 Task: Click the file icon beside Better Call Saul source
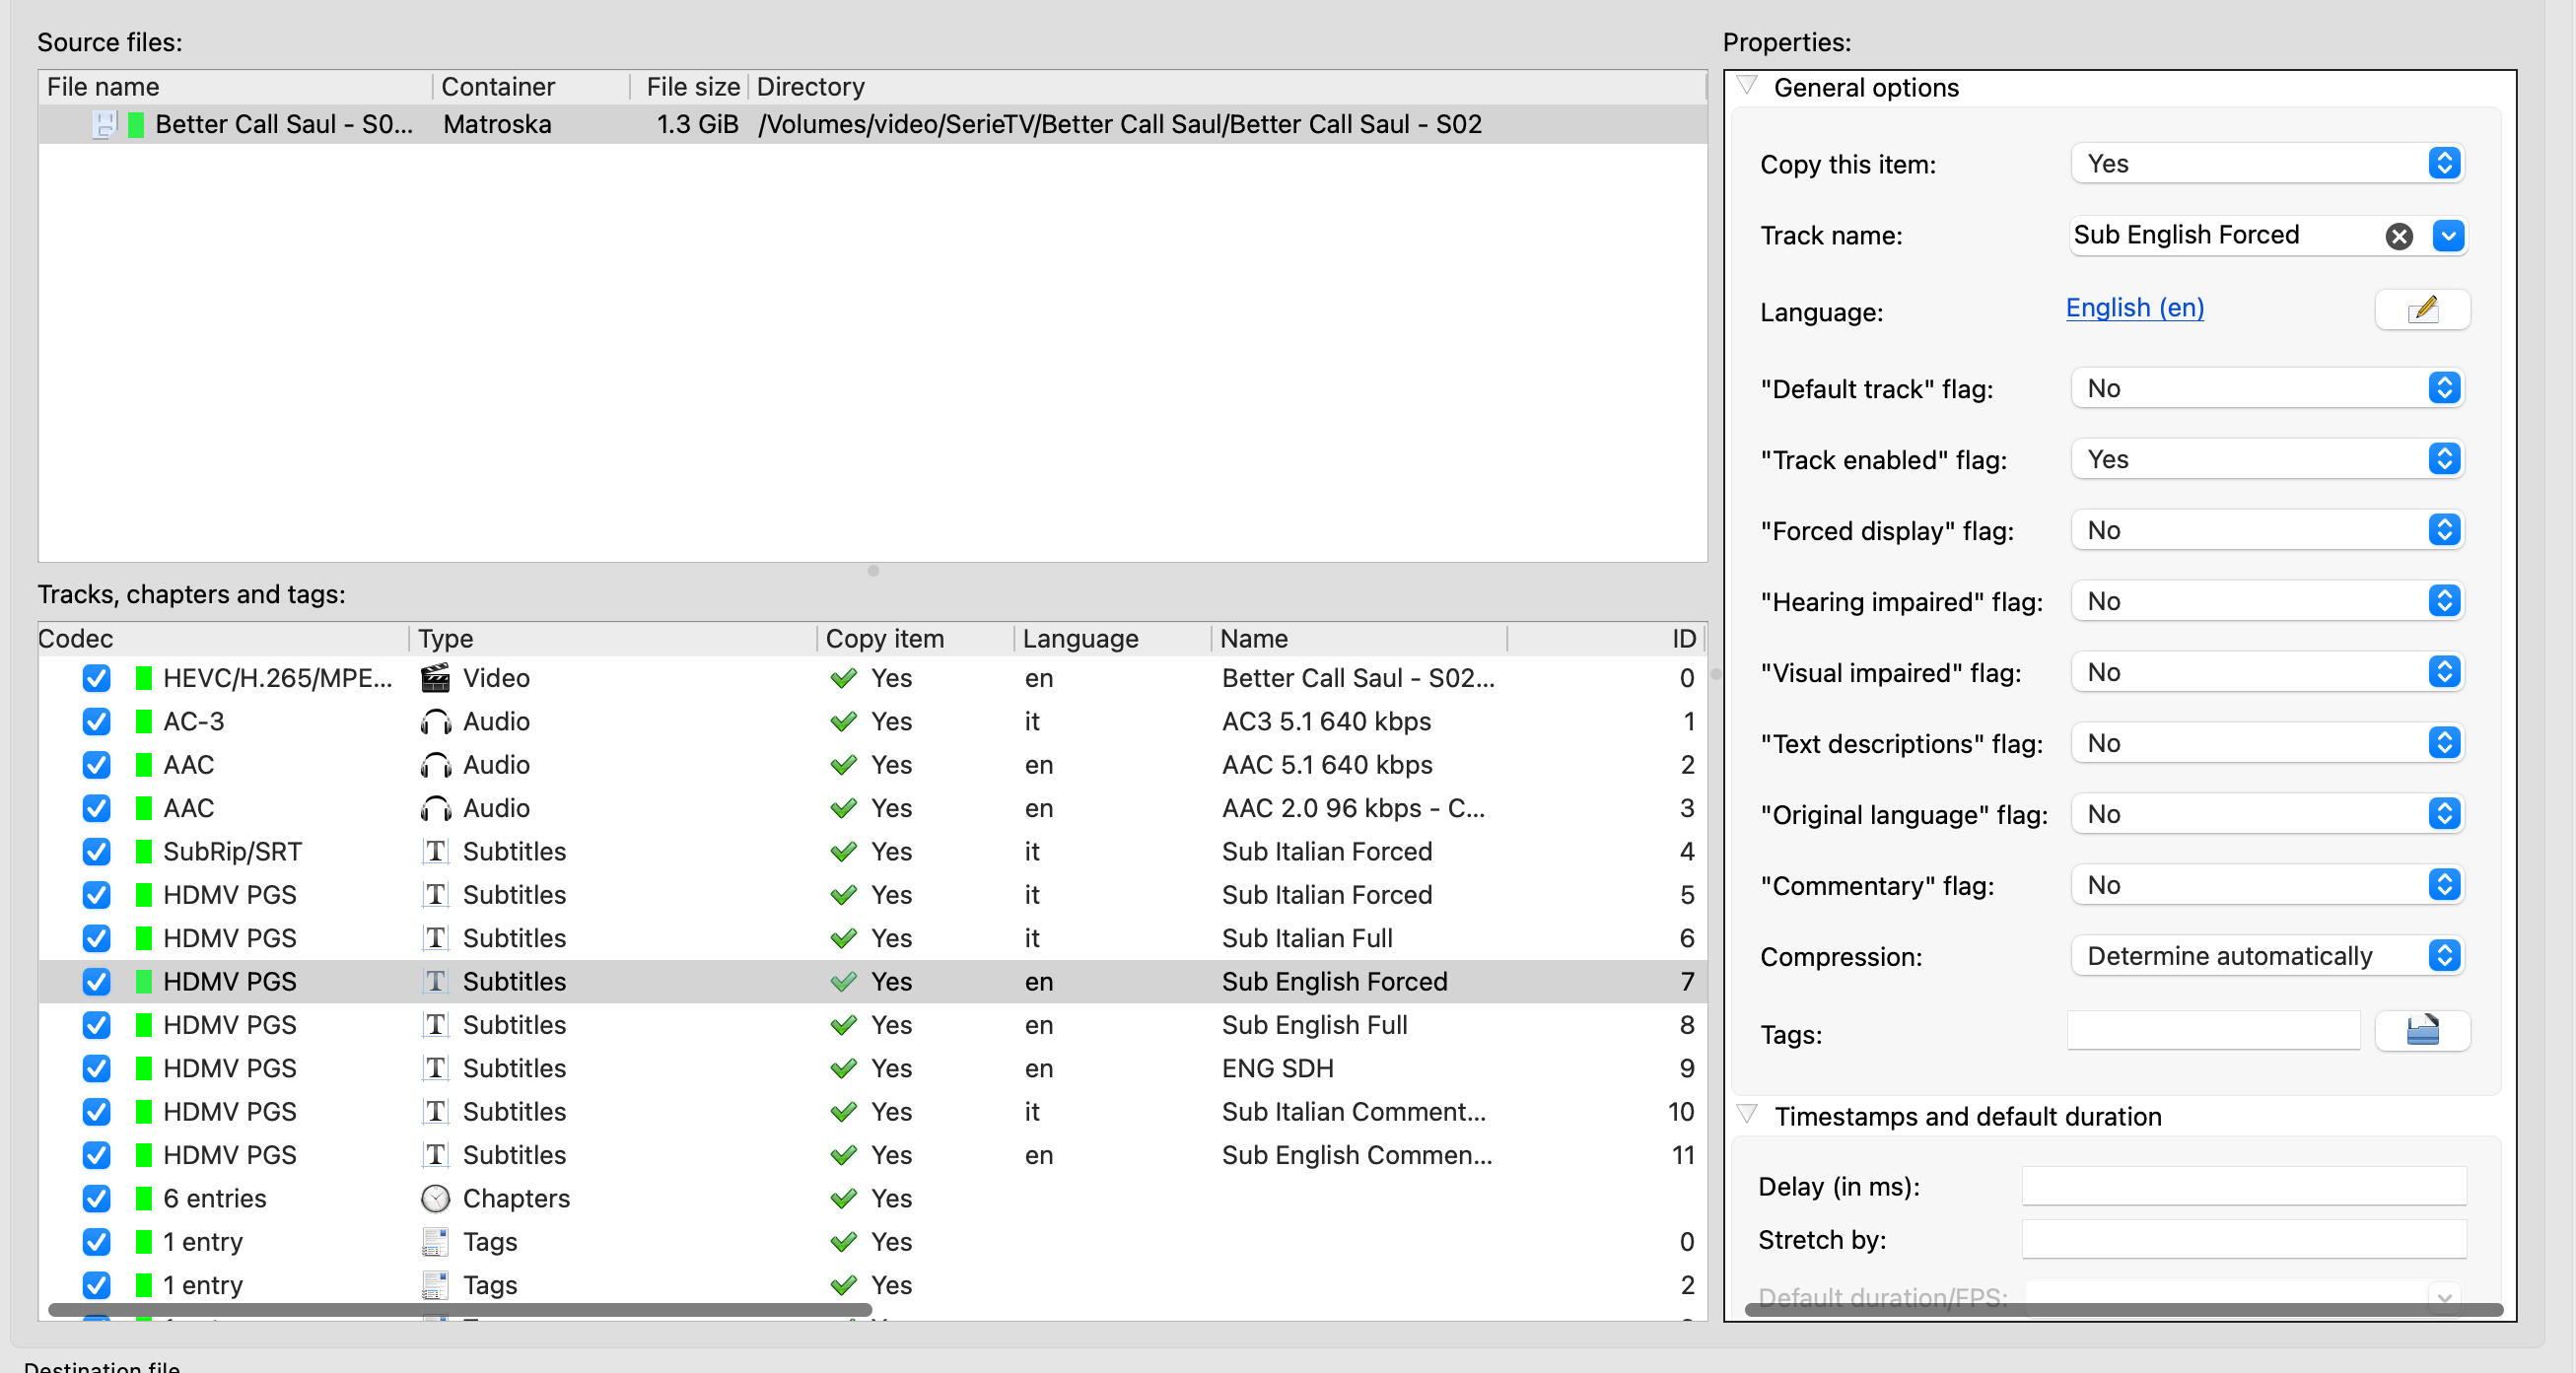pyautogui.click(x=104, y=125)
